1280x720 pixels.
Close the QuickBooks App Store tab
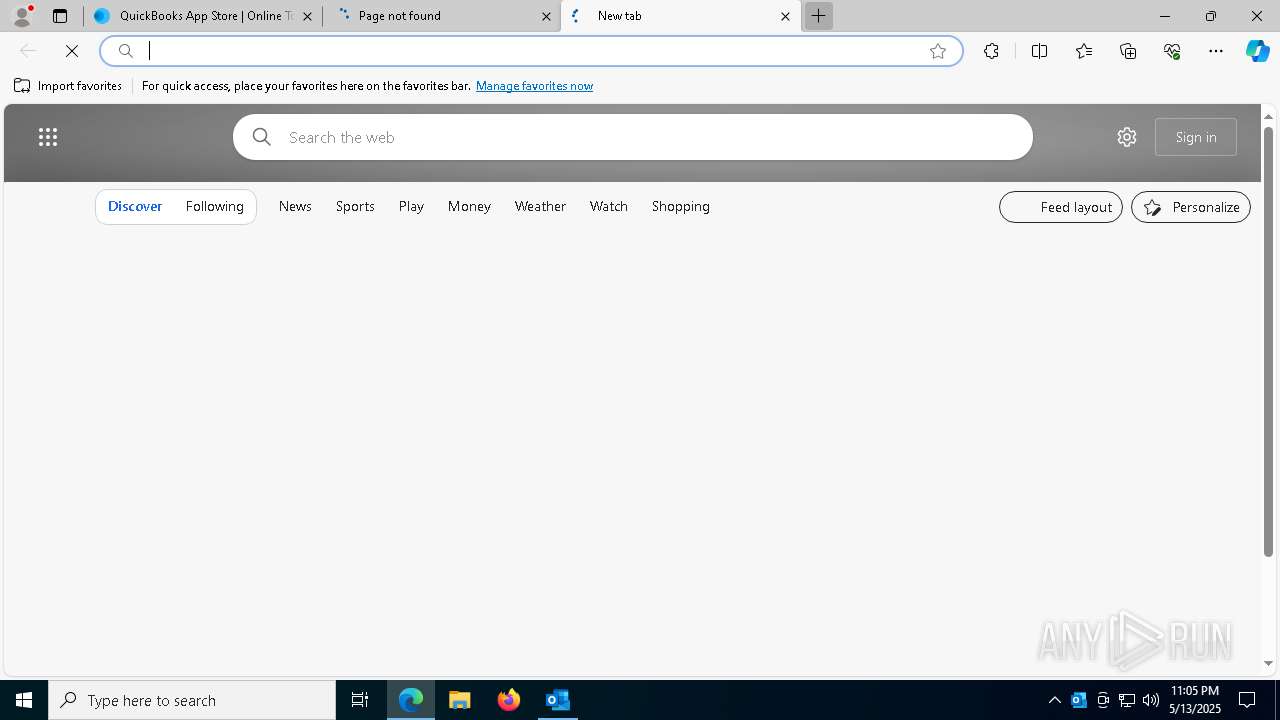coord(308,16)
